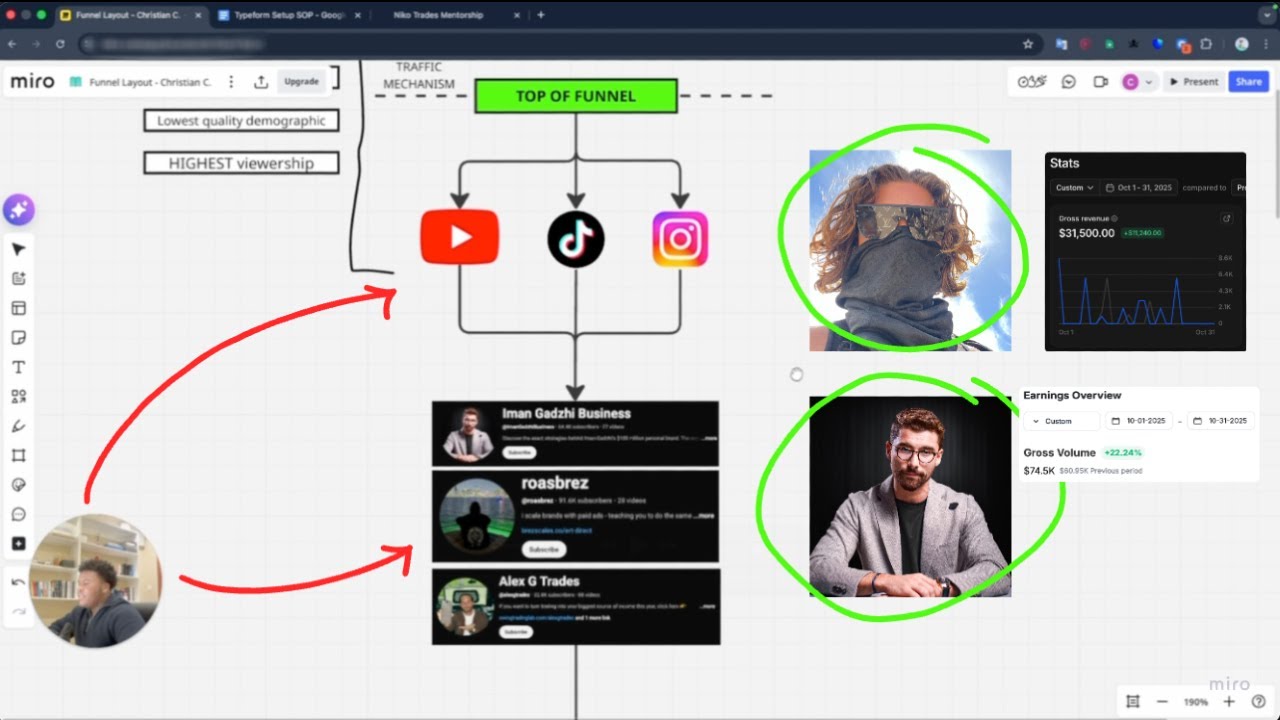Open the 190% zoom level menu
The height and width of the screenshot is (720, 1280).
(x=1195, y=702)
